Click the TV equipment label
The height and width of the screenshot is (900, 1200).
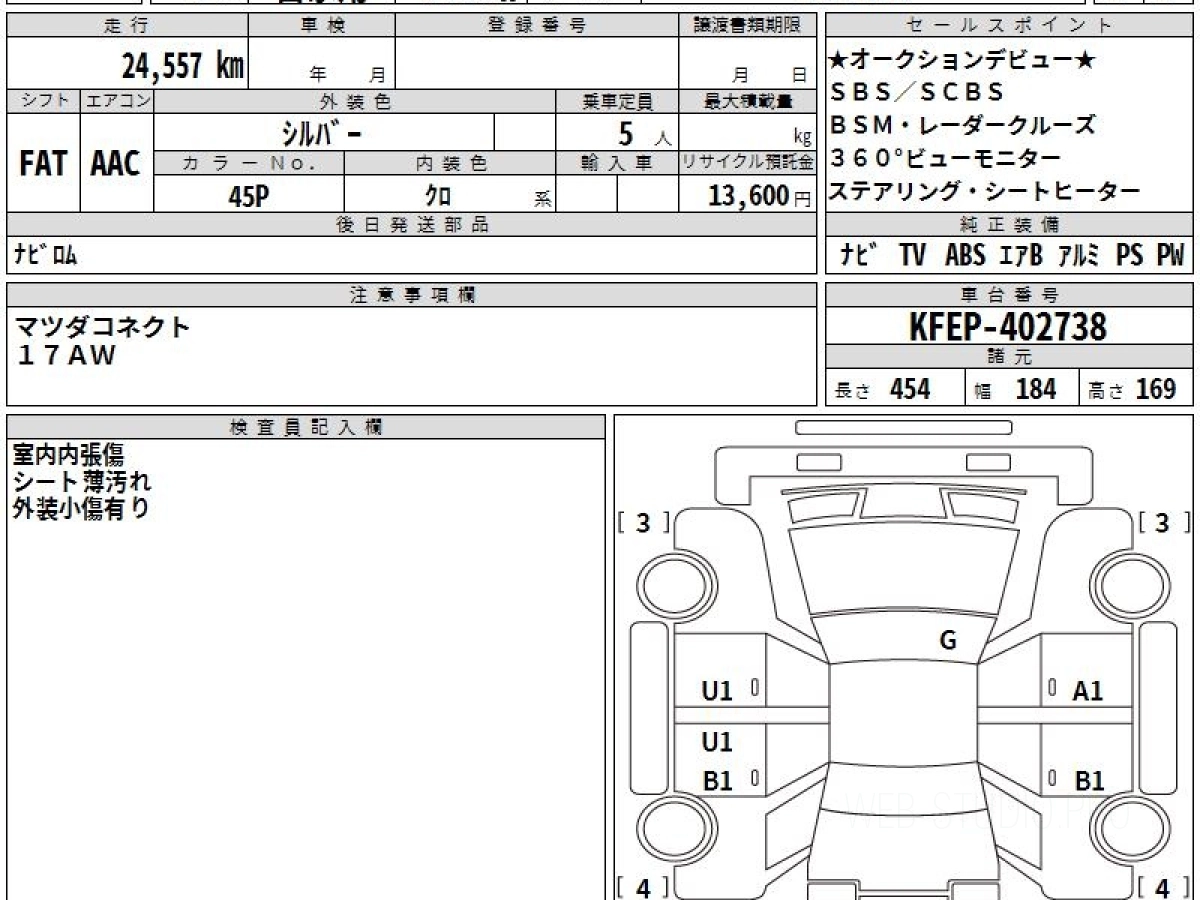[x=911, y=256]
